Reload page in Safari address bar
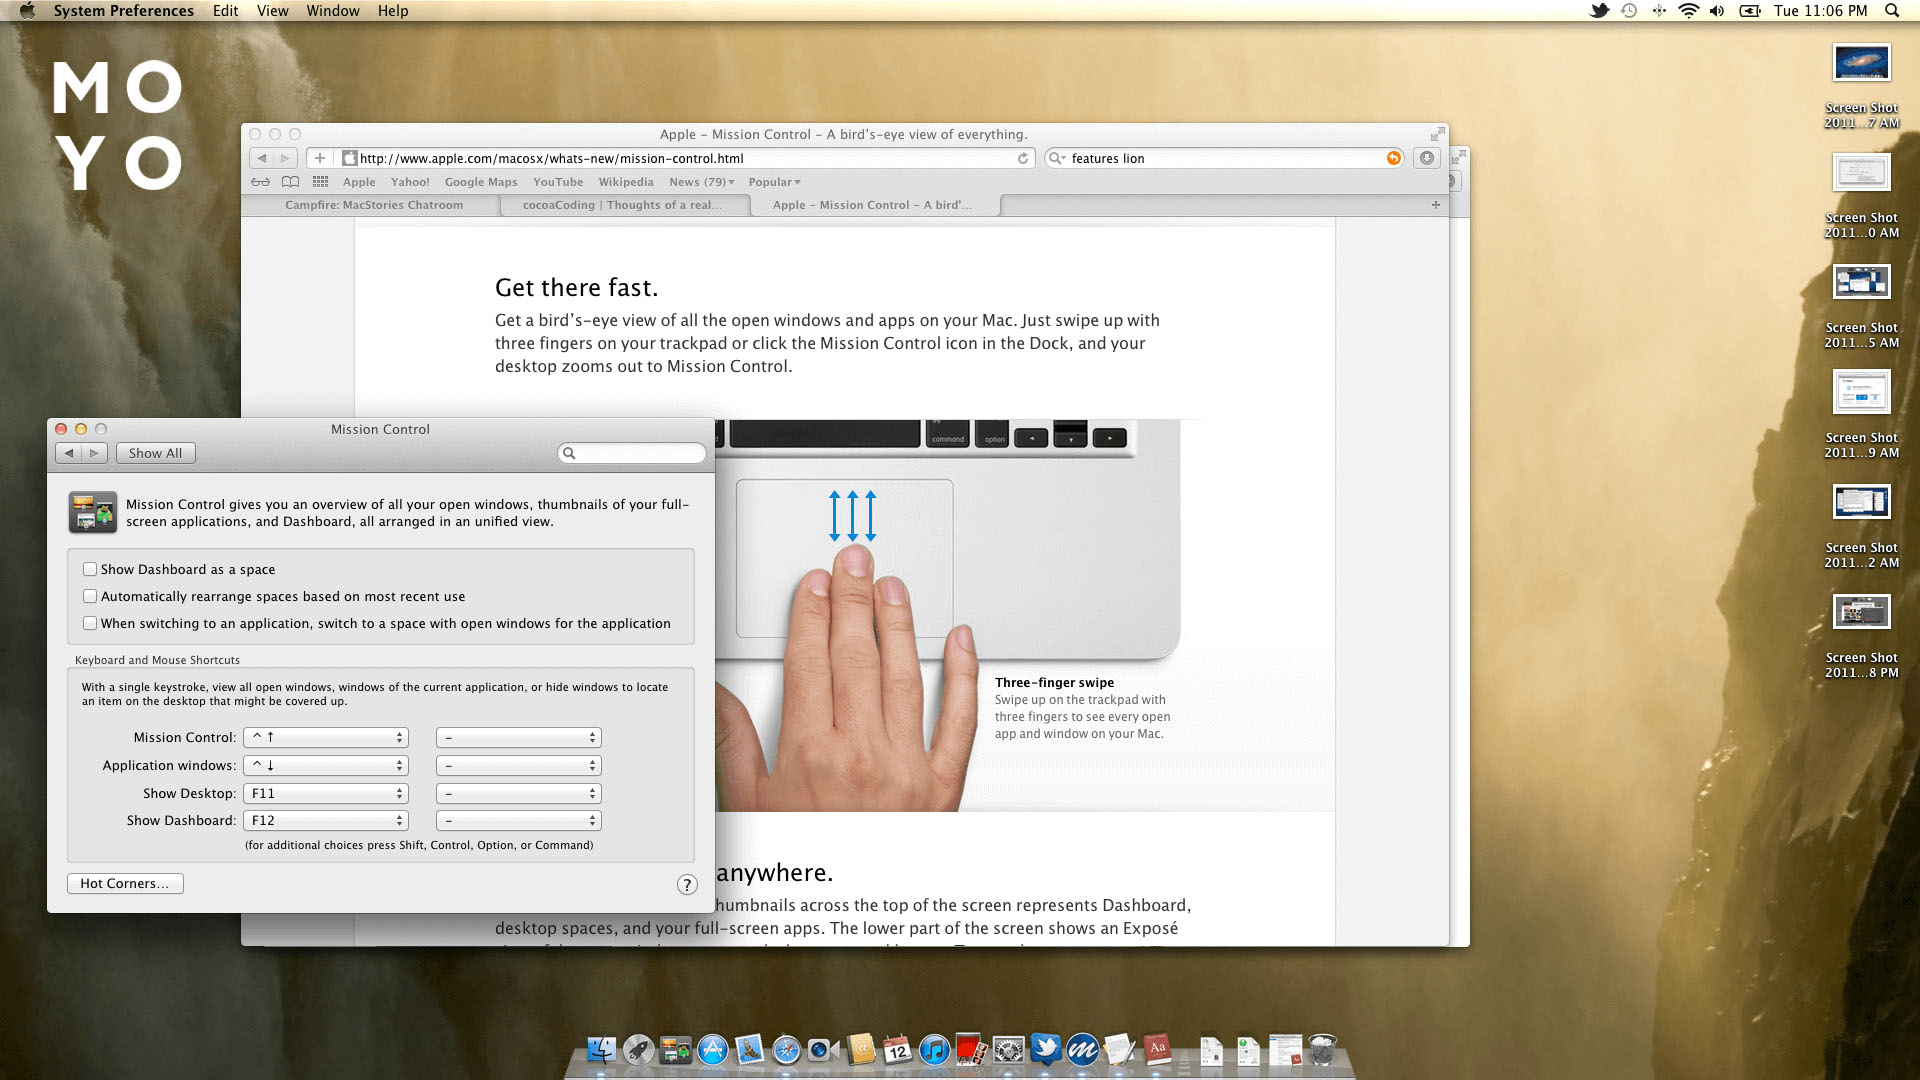 point(1023,159)
